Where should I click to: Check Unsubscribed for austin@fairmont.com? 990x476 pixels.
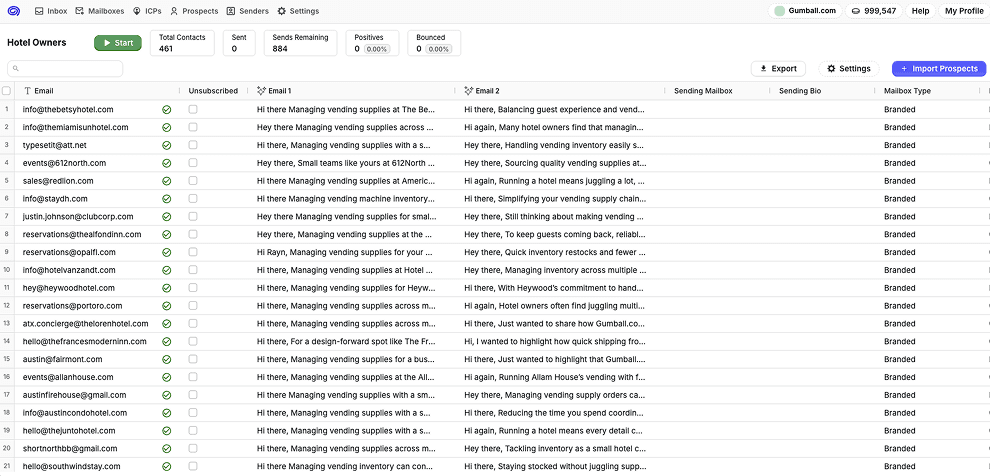193,359
